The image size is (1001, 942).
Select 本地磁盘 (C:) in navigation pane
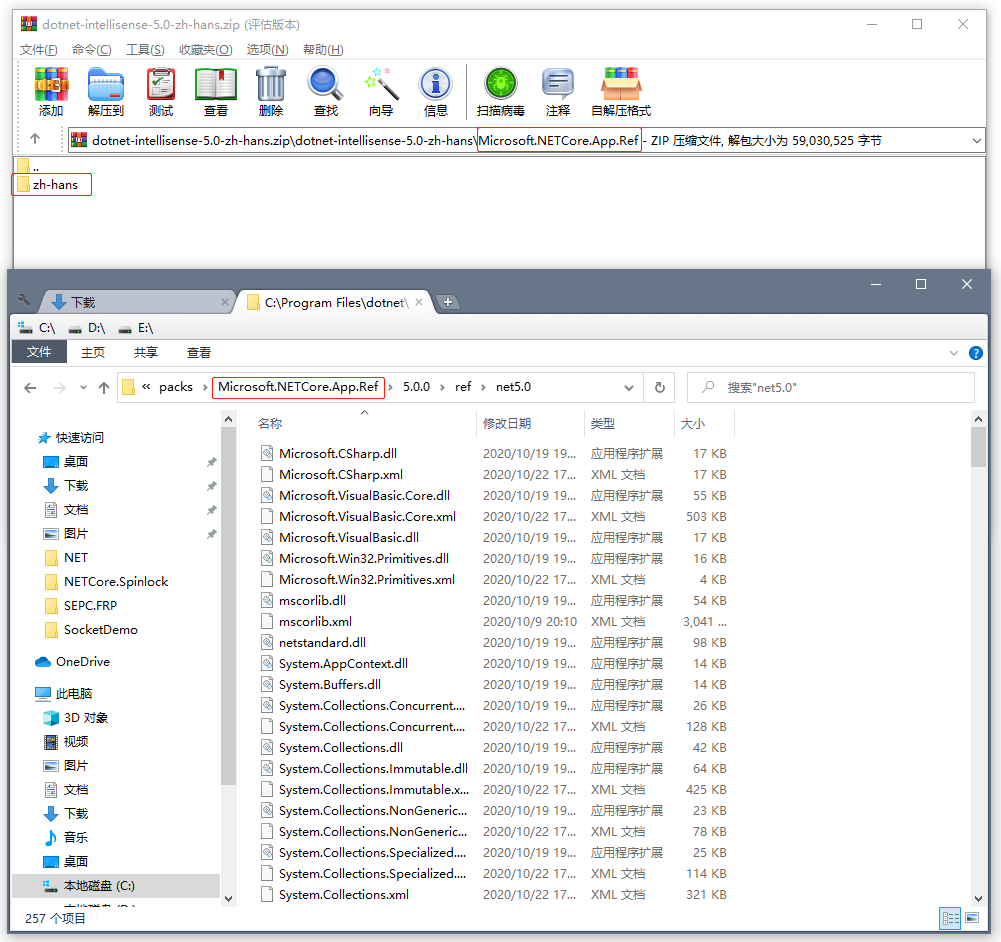(116, 886)
